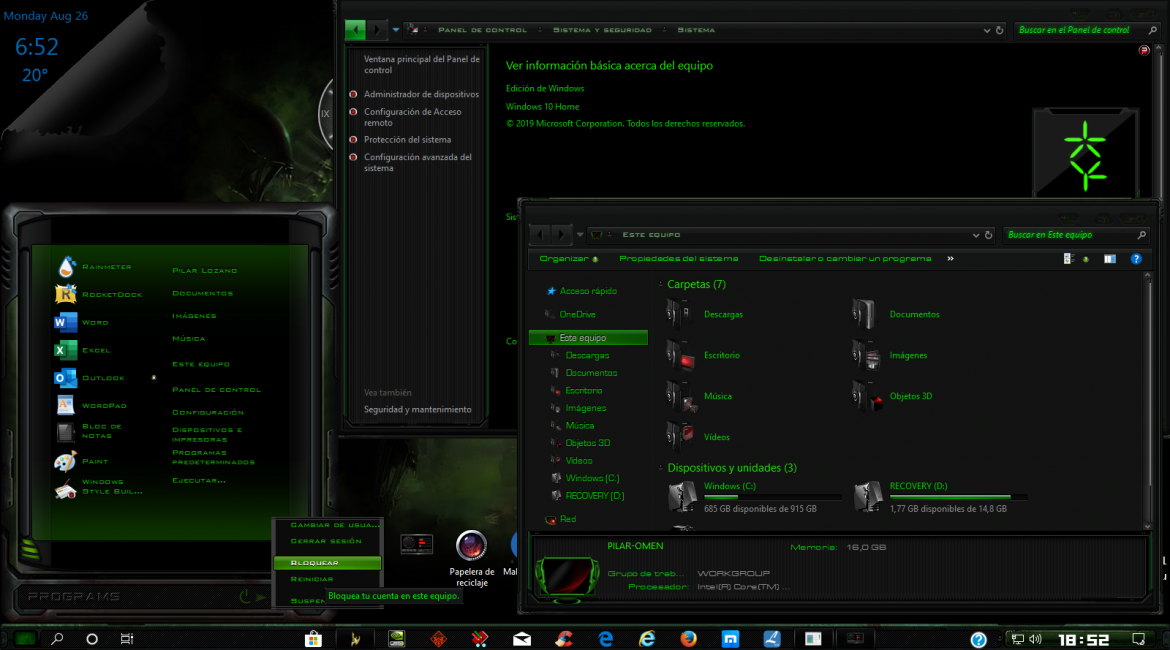The image size is (1170, 650).
Task: Open Configuración de Acceso remoto link
Action: [413, 117]
